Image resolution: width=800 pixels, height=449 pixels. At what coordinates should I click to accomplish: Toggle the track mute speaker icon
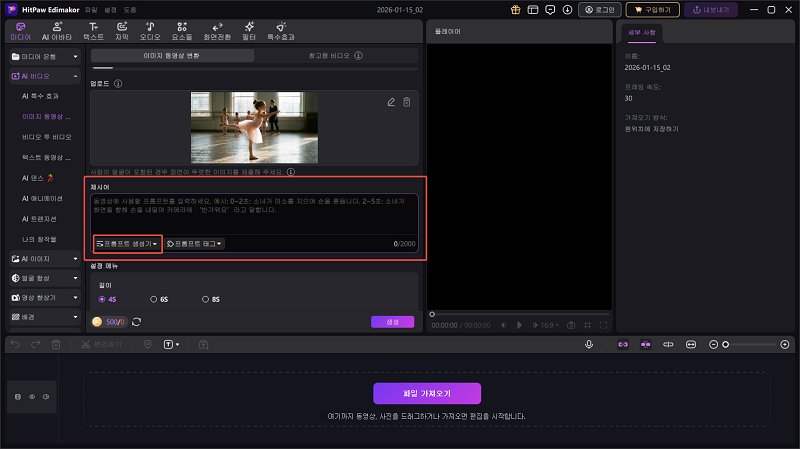(x=46, y=396)
